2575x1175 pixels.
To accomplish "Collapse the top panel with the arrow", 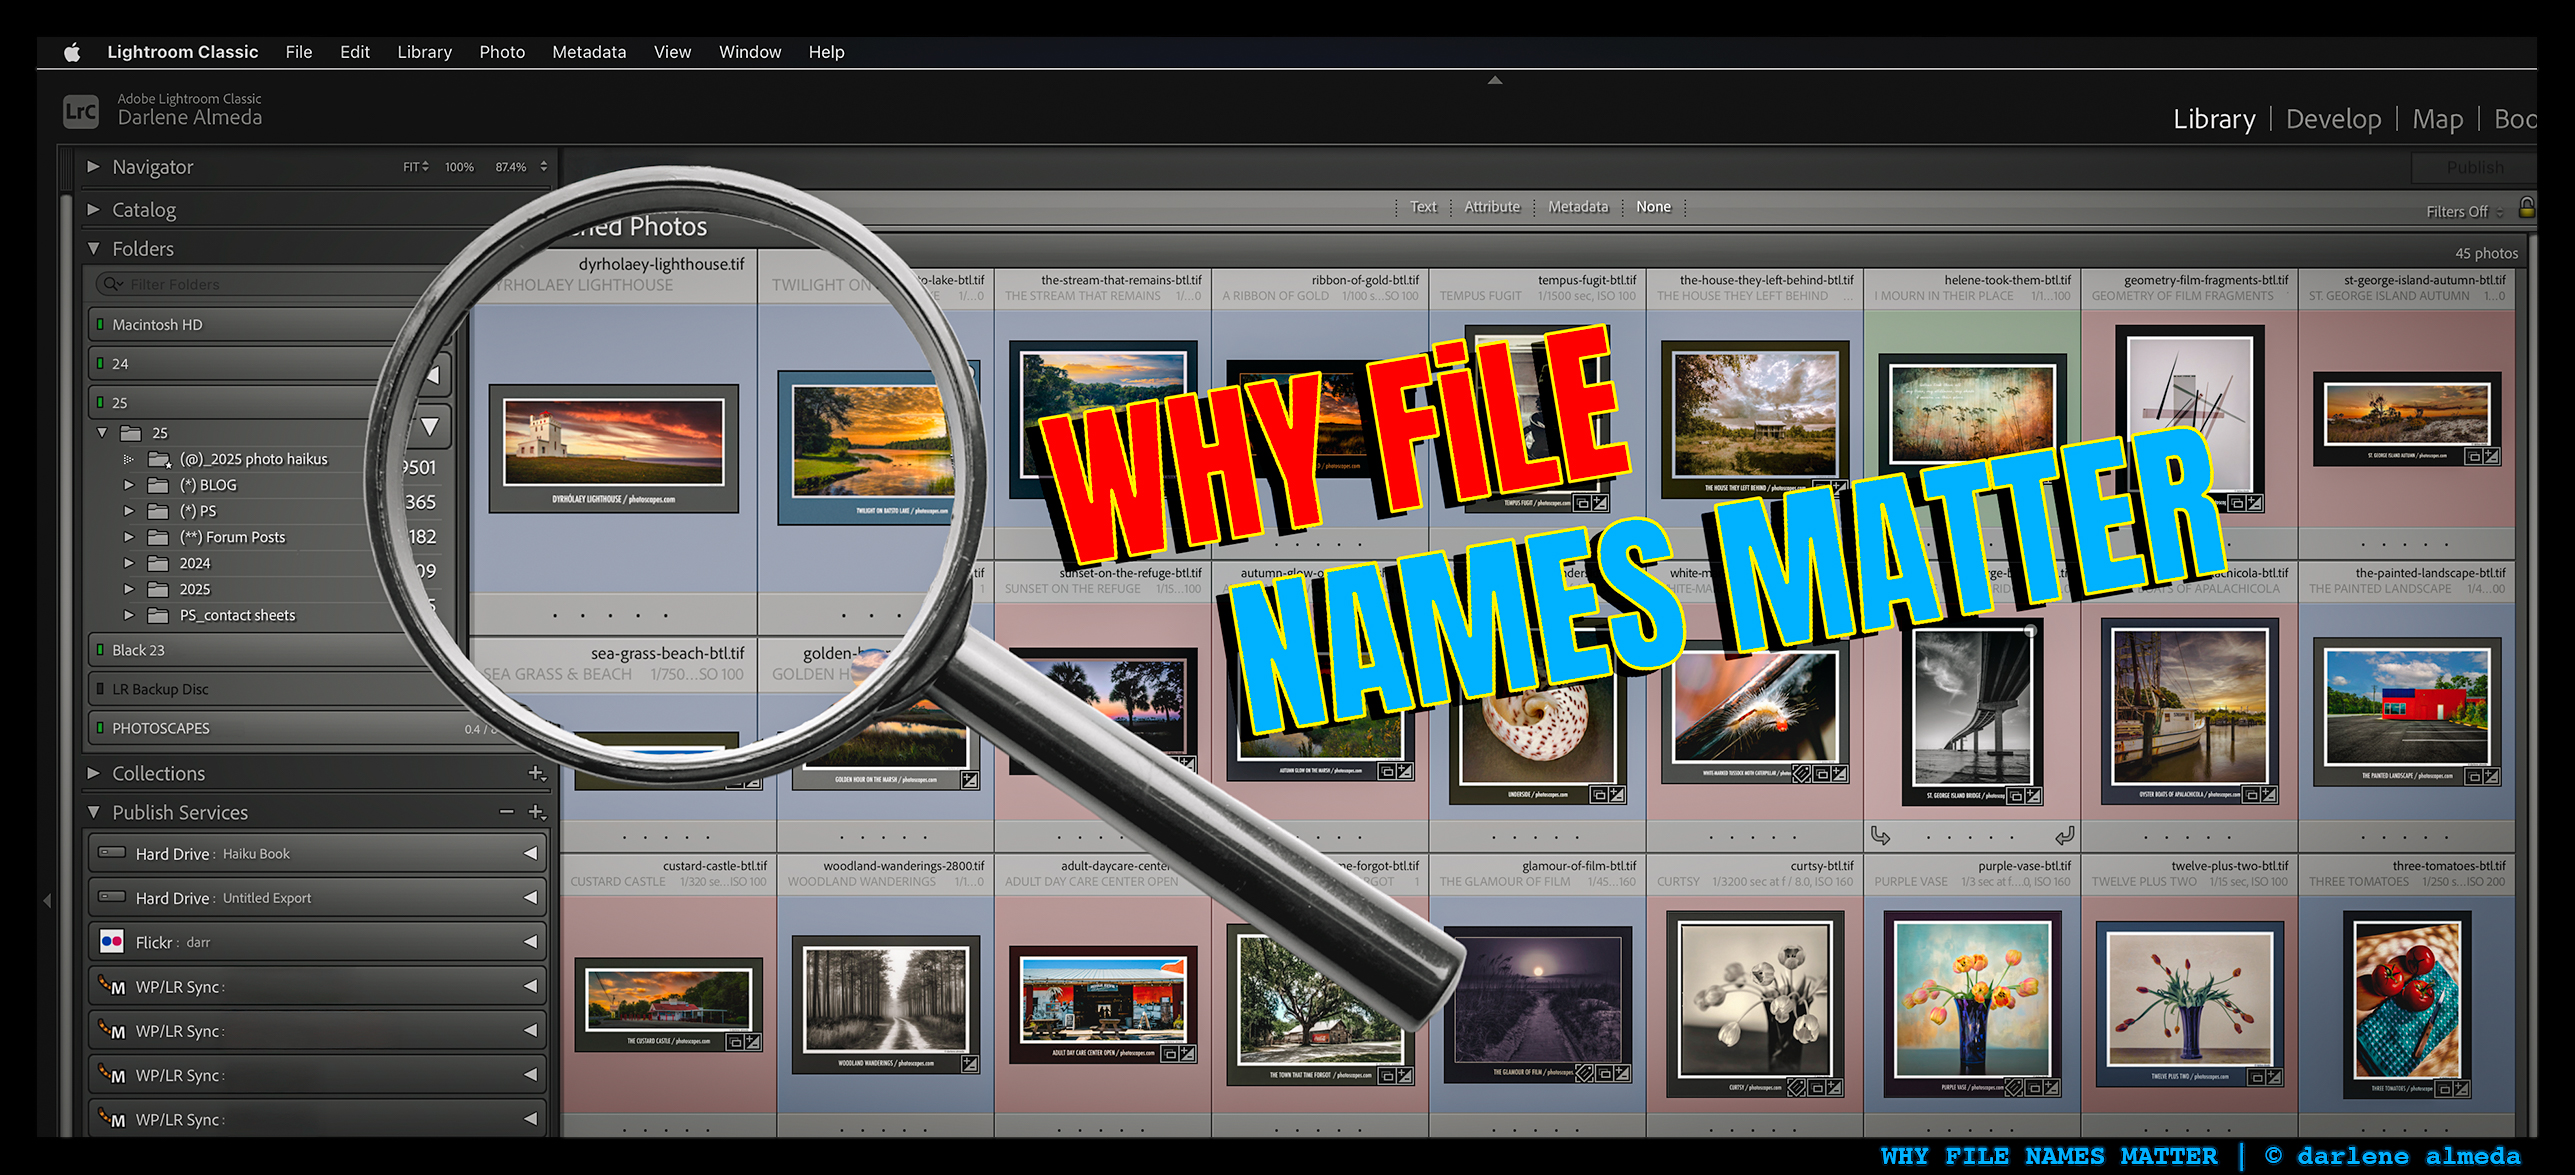I will coord(1494,80).
